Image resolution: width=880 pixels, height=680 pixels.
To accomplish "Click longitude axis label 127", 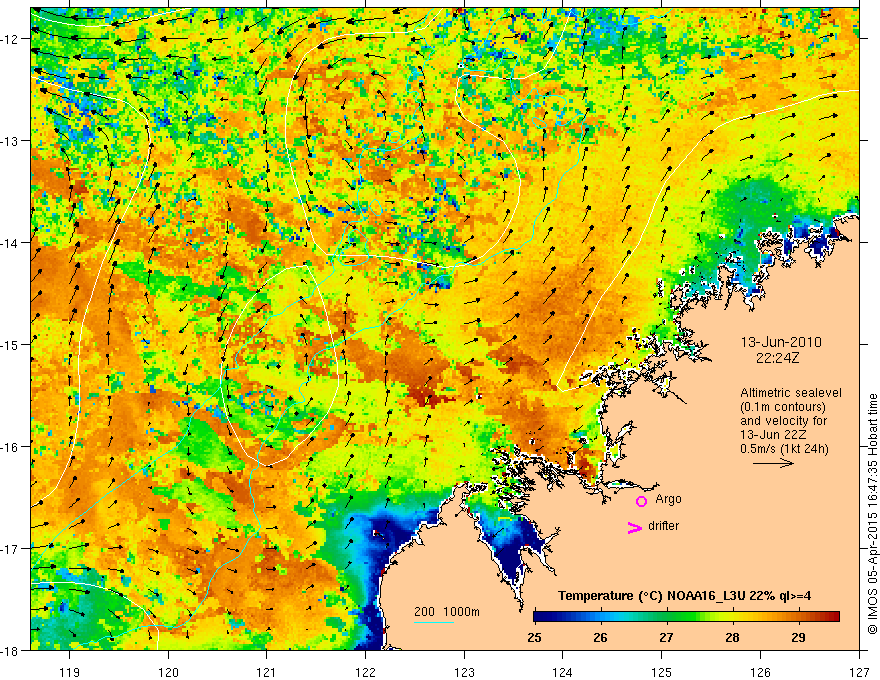I will 859,672.
